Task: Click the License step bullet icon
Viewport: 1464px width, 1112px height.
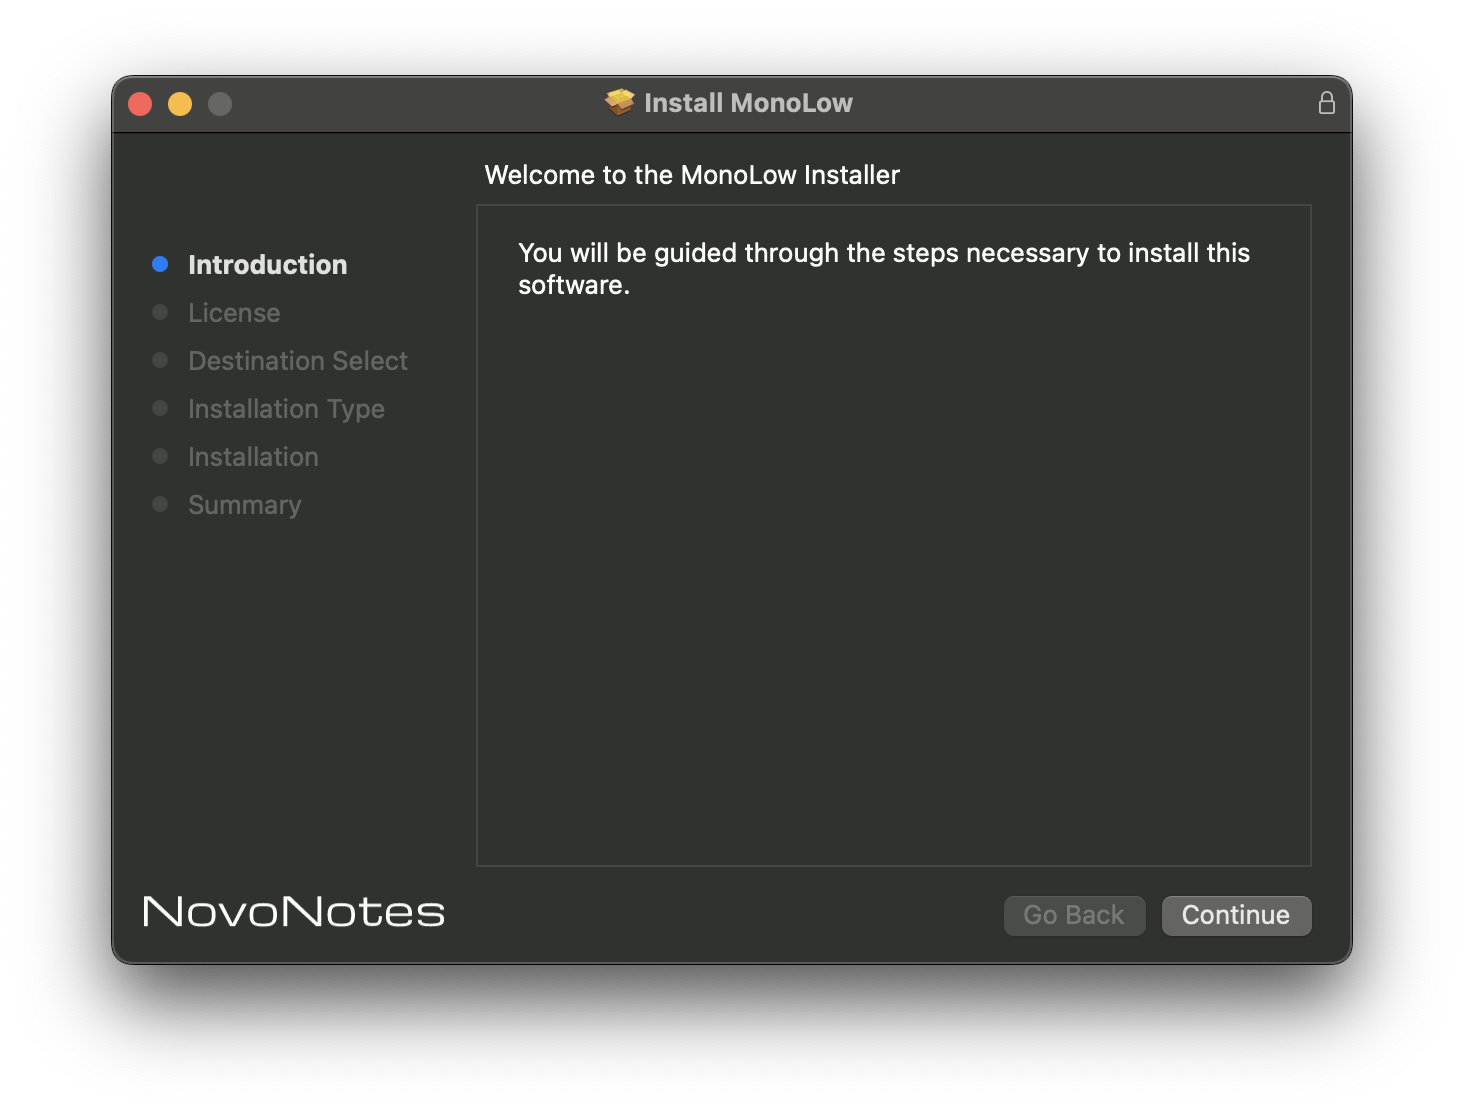Action: pos(160,312)
